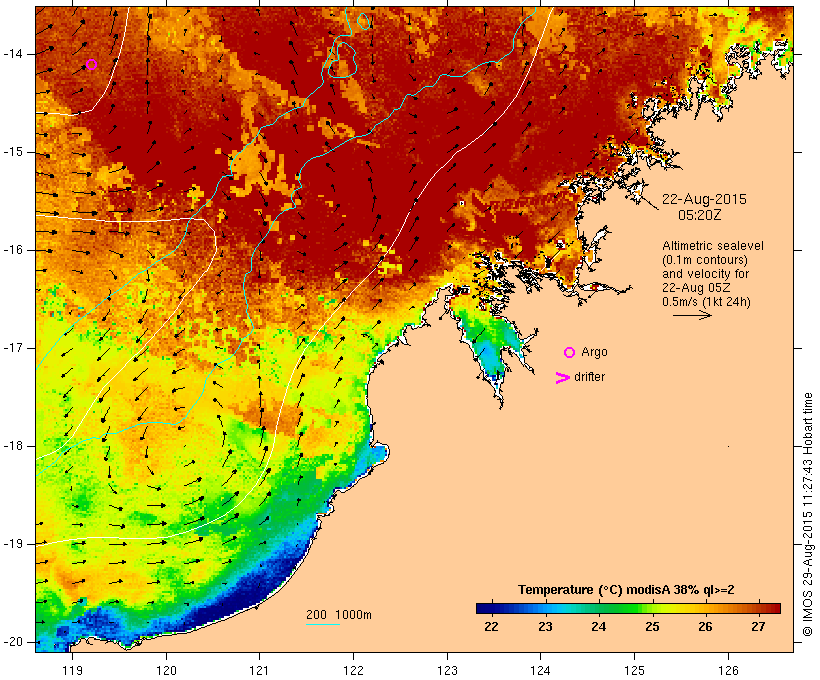Click the 'Altimetric sealevel' text
820x680 pixels.
[713, 246]
